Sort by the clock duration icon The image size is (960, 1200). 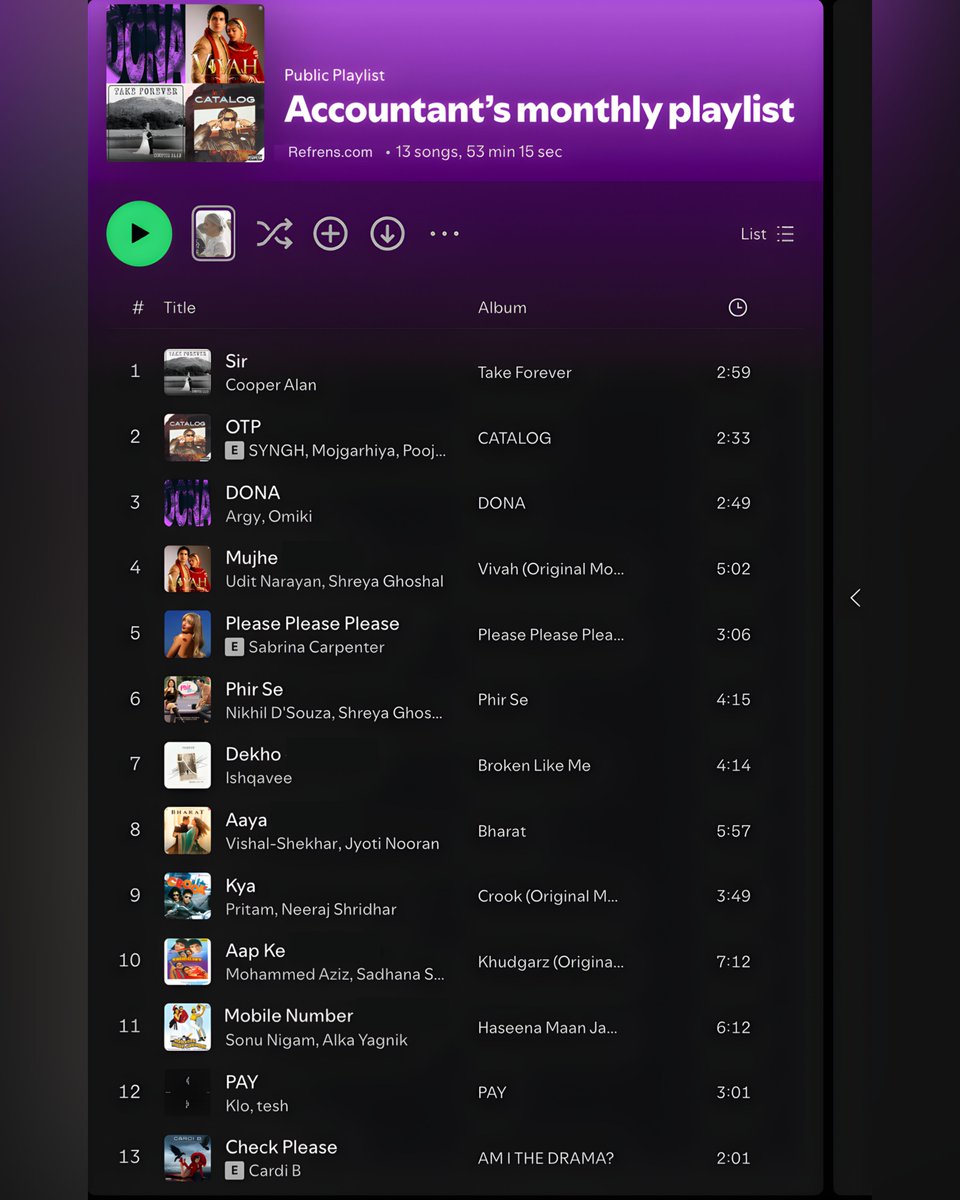[x=737, y=308]
